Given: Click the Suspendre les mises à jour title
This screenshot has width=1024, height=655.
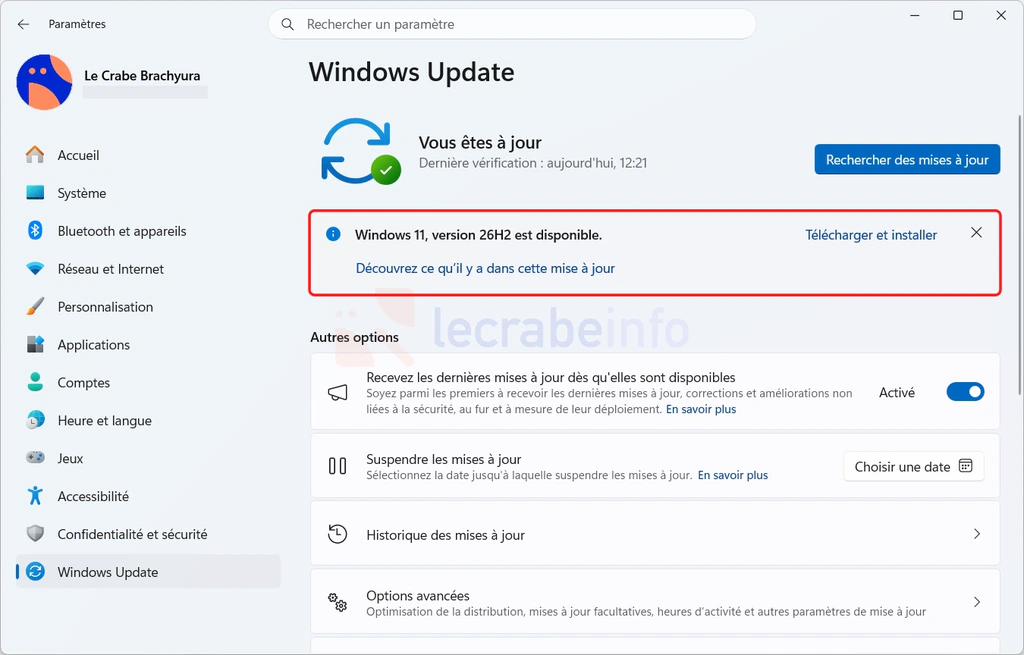Looking at the screenshot, I should [x=443, y=459].
